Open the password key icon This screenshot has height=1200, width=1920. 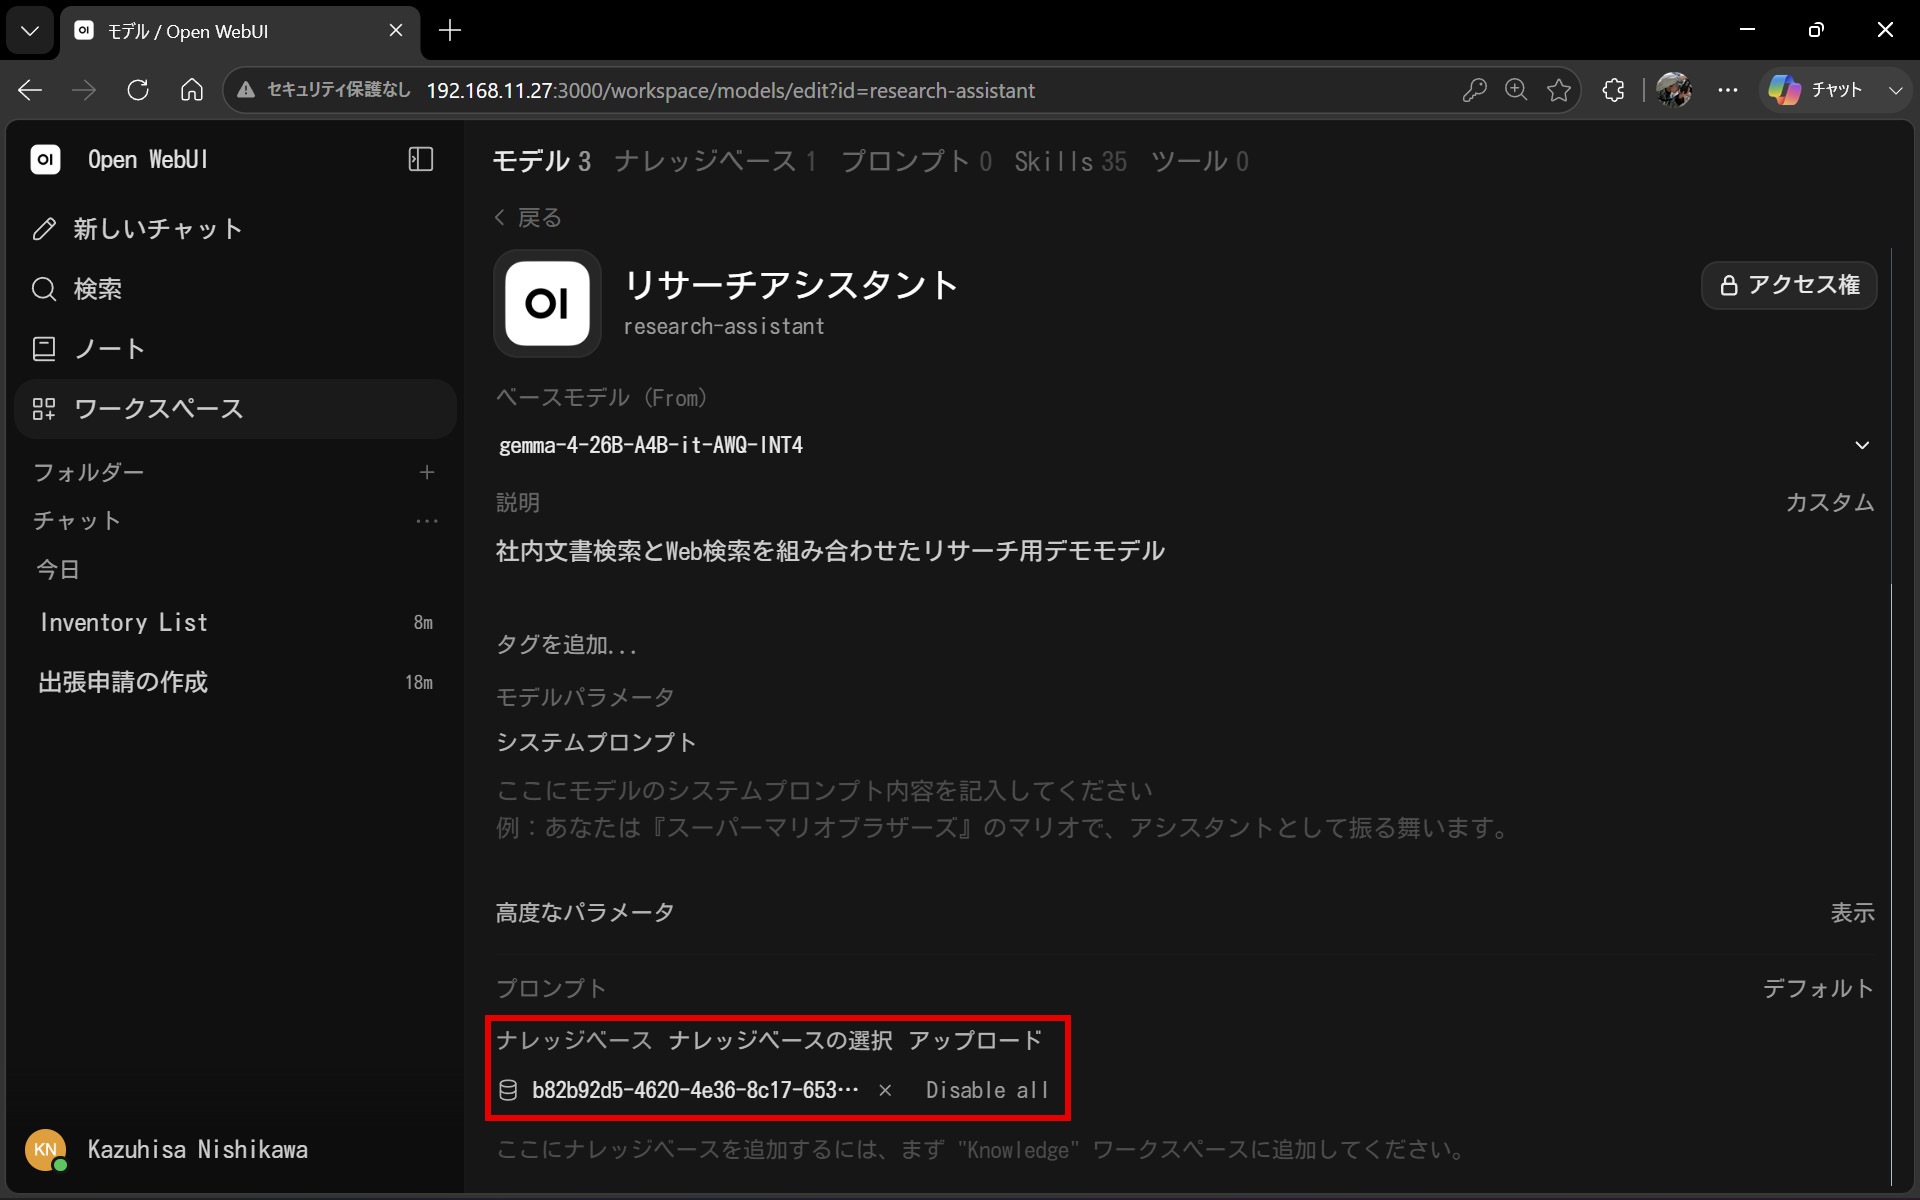[1474, 90]
